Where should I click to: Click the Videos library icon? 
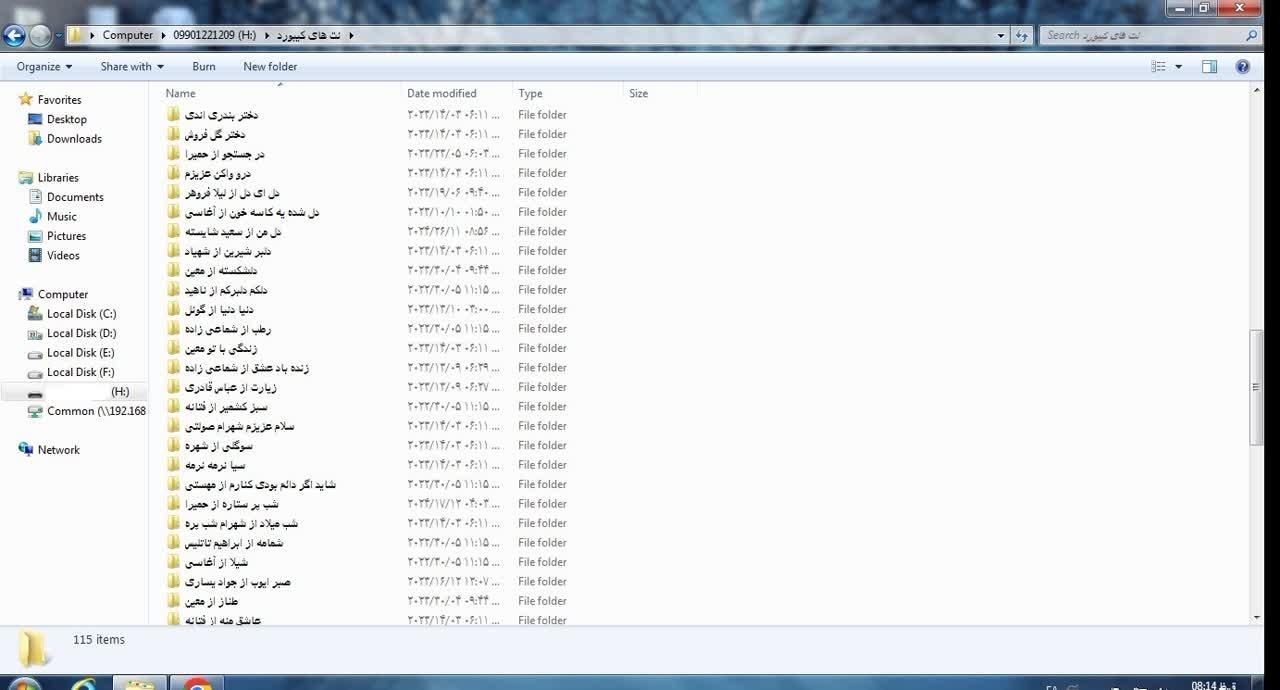pyautogui.click(x=35, y=255)
